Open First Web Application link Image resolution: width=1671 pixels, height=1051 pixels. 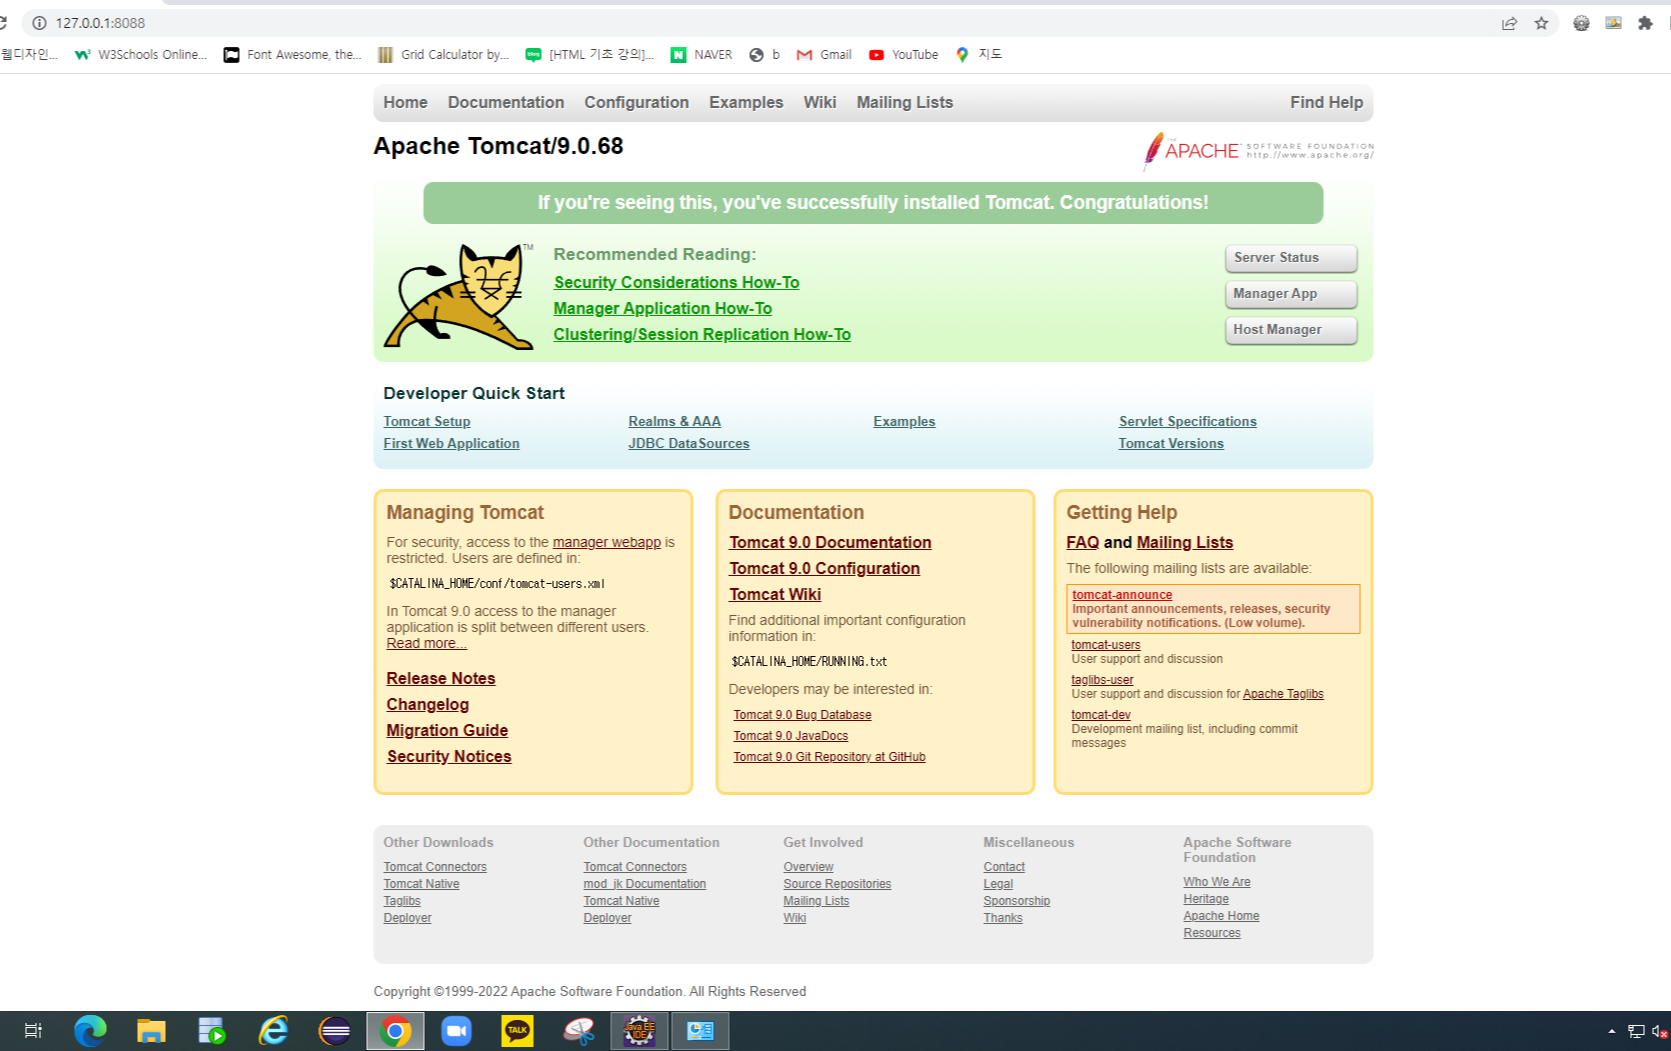pos(451,444)
